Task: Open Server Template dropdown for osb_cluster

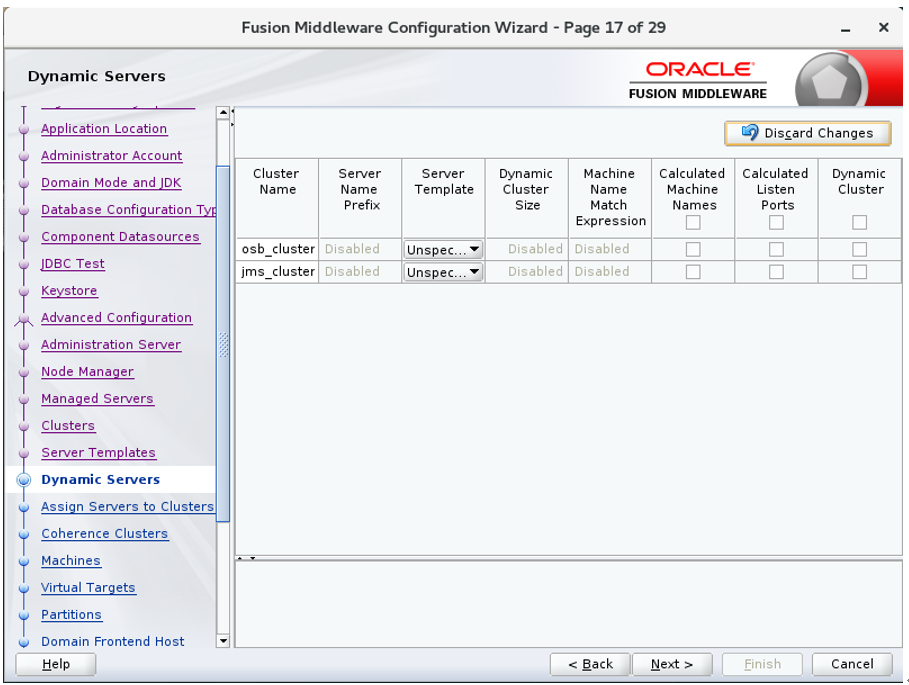Action: [x=443, y=250]
